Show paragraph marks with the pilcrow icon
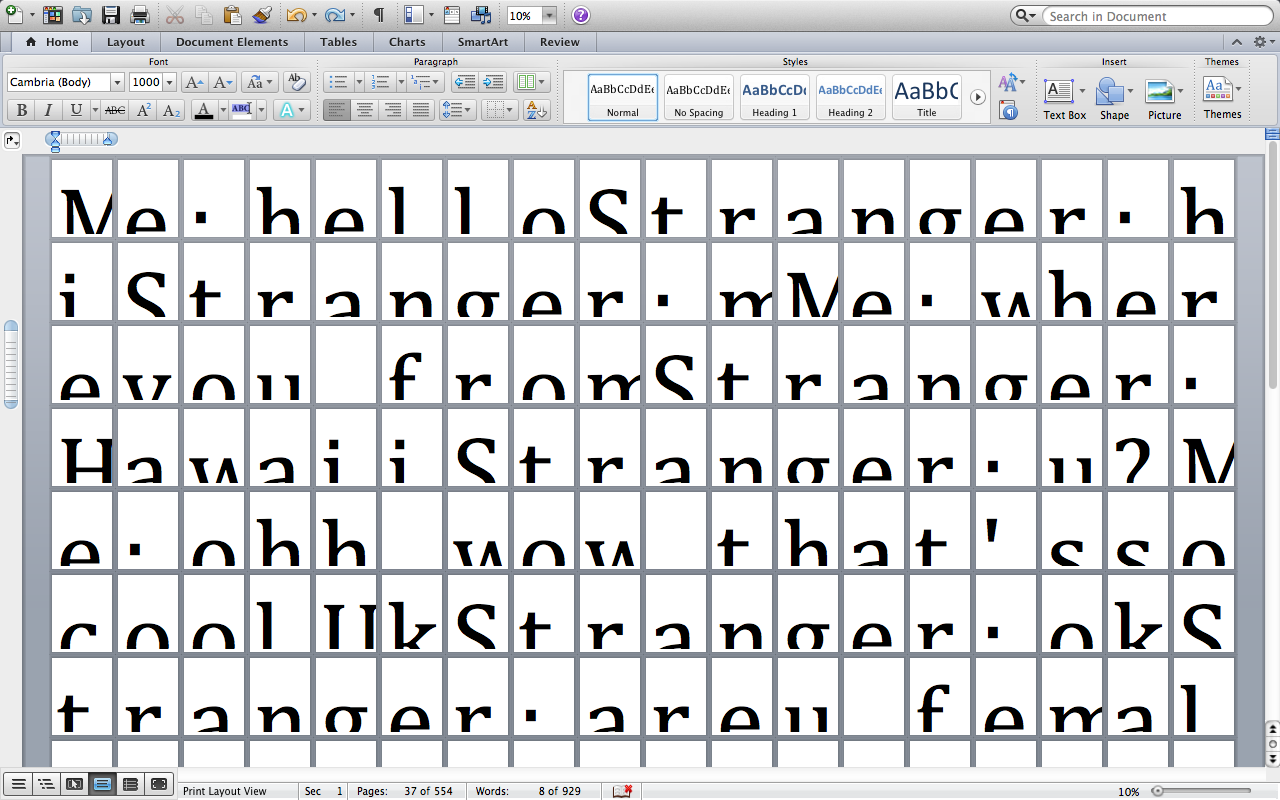 click(x=379, y=15)
